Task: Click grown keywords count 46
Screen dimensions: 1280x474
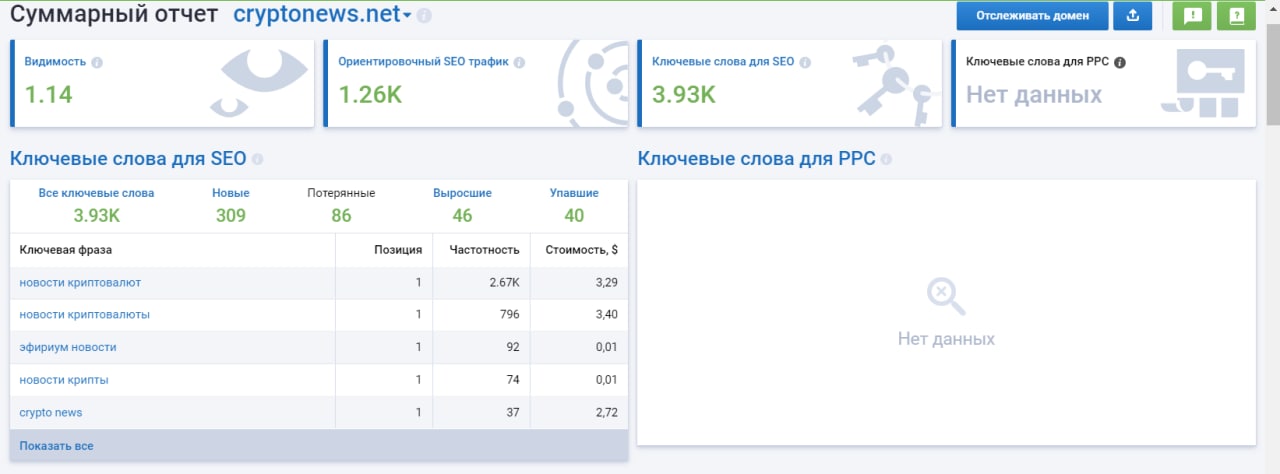Action: pos(462,215)
